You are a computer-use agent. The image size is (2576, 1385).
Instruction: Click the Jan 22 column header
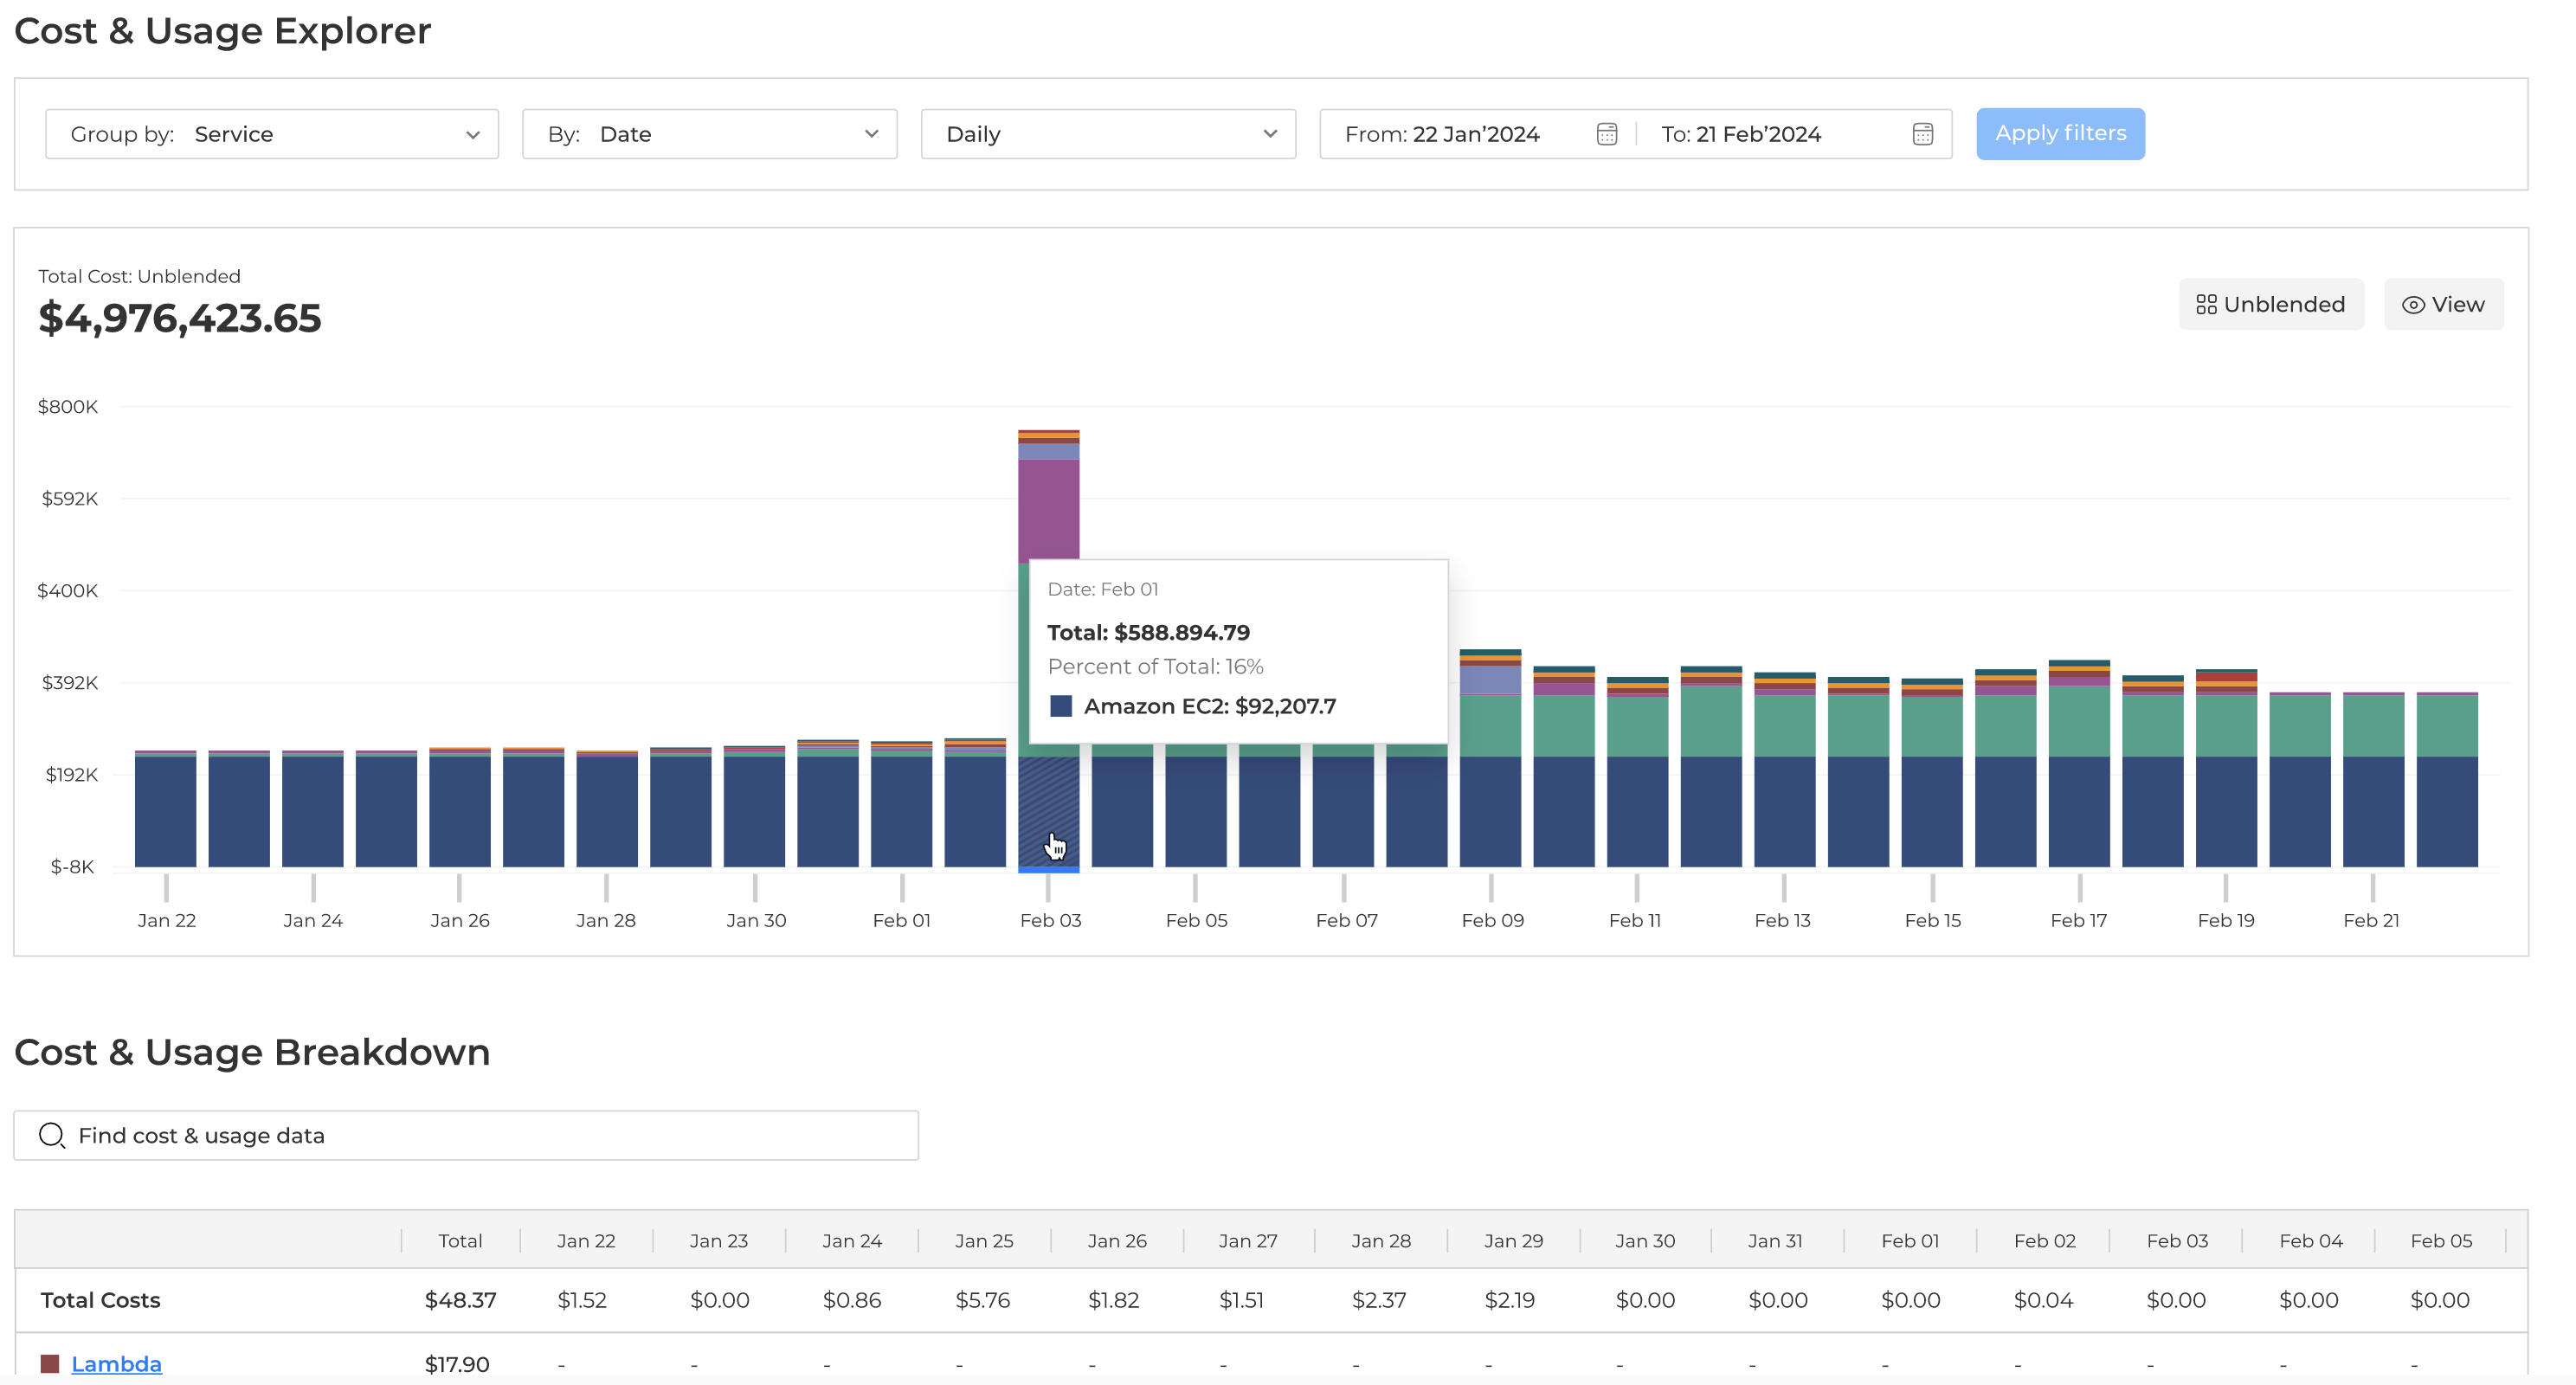coord(586,1240)
